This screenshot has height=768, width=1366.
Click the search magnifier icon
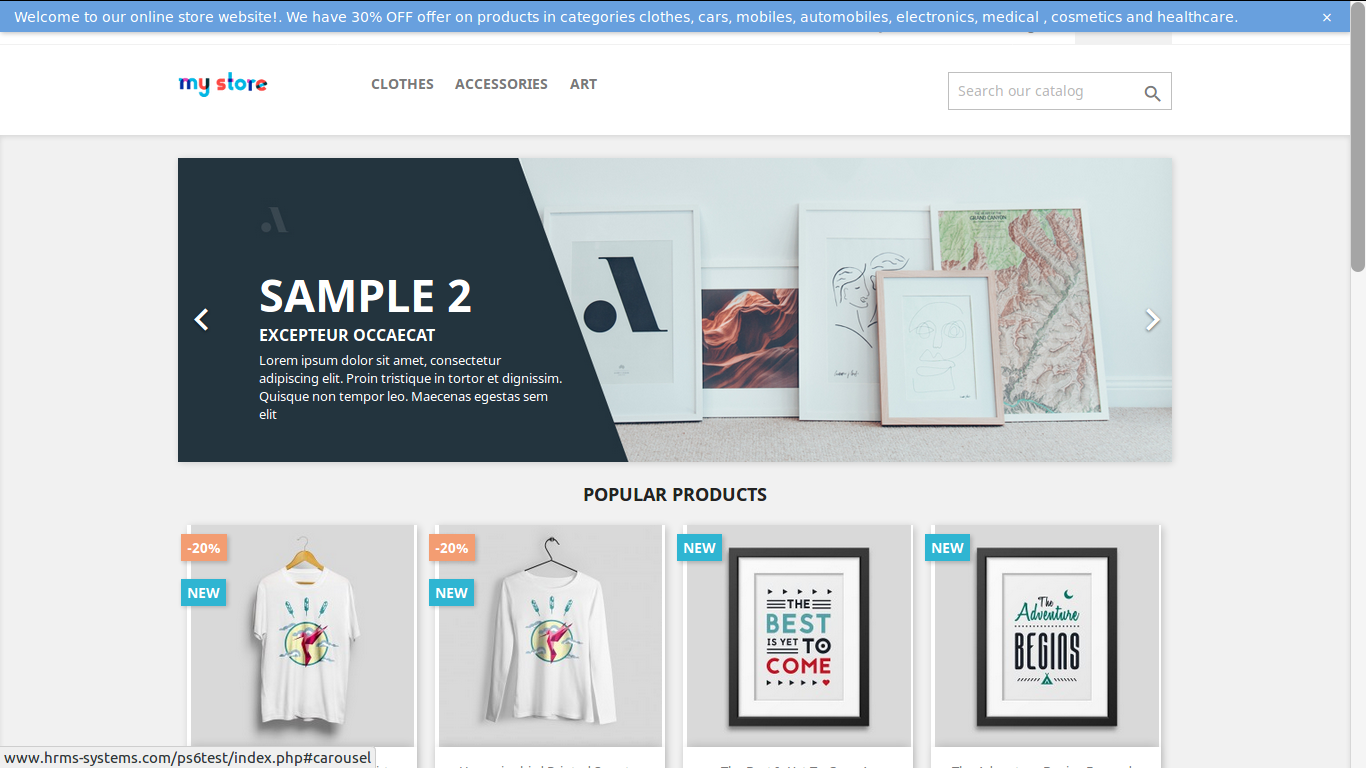1152,93
